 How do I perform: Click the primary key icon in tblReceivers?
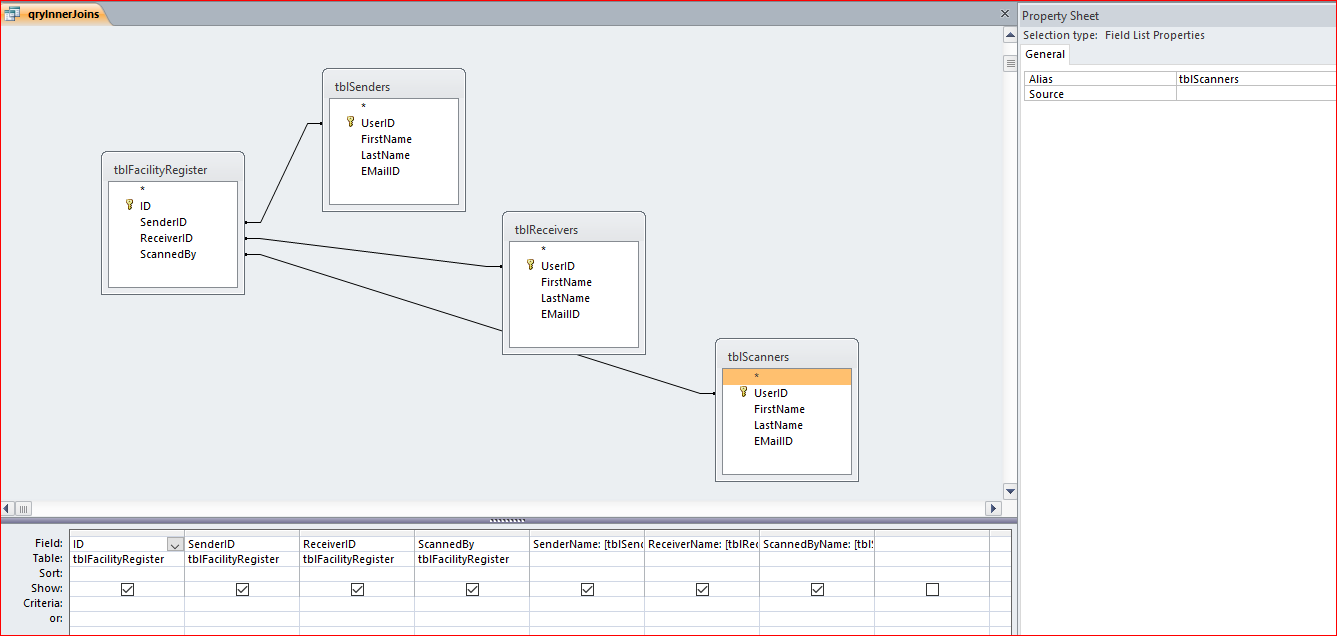click(x=530, y=265)
